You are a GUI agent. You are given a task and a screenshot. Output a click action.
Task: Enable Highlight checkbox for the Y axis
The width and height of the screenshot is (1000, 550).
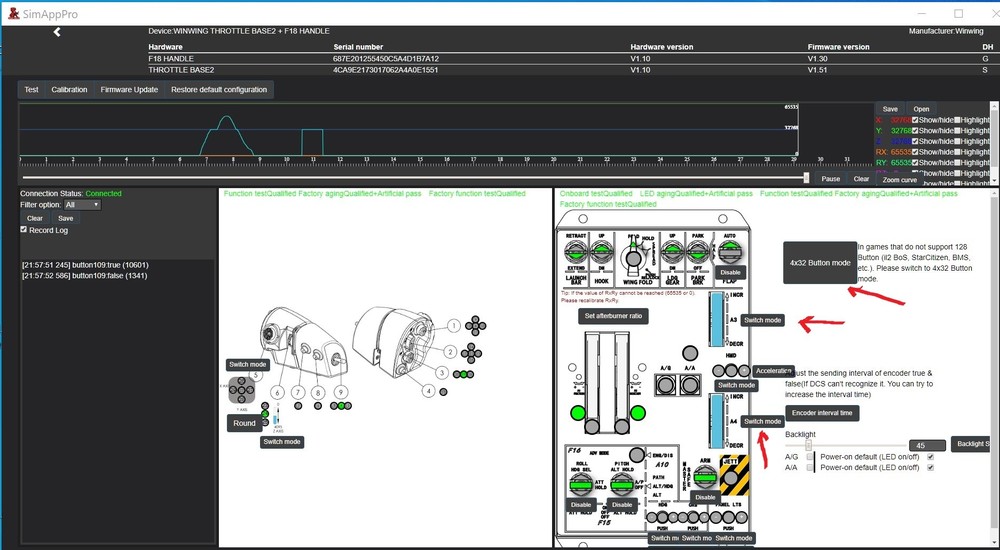pos(958,130)
